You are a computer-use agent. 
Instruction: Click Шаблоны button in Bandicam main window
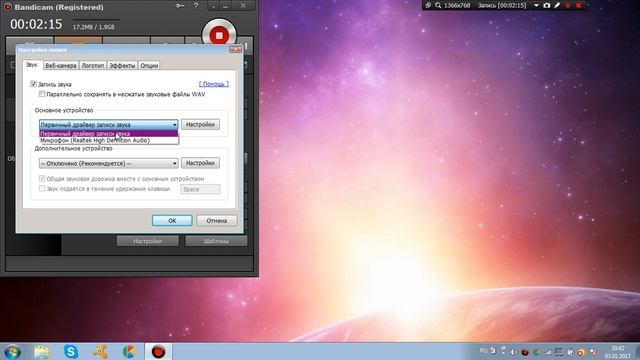216,241
